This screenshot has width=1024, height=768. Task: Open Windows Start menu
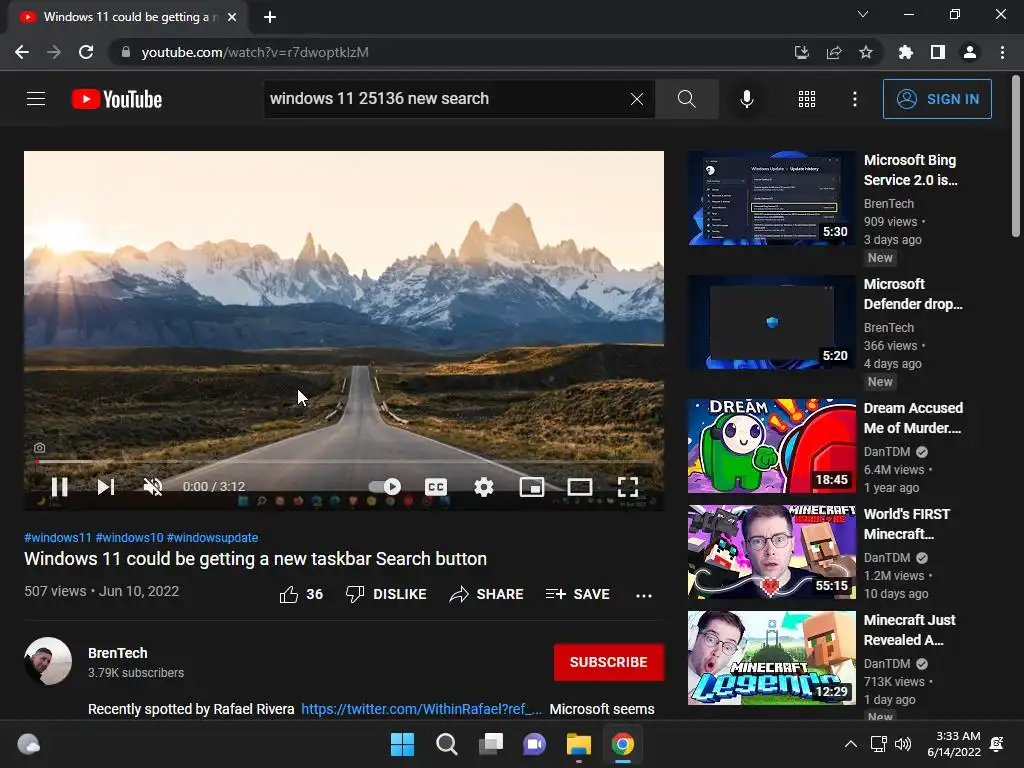402,744
